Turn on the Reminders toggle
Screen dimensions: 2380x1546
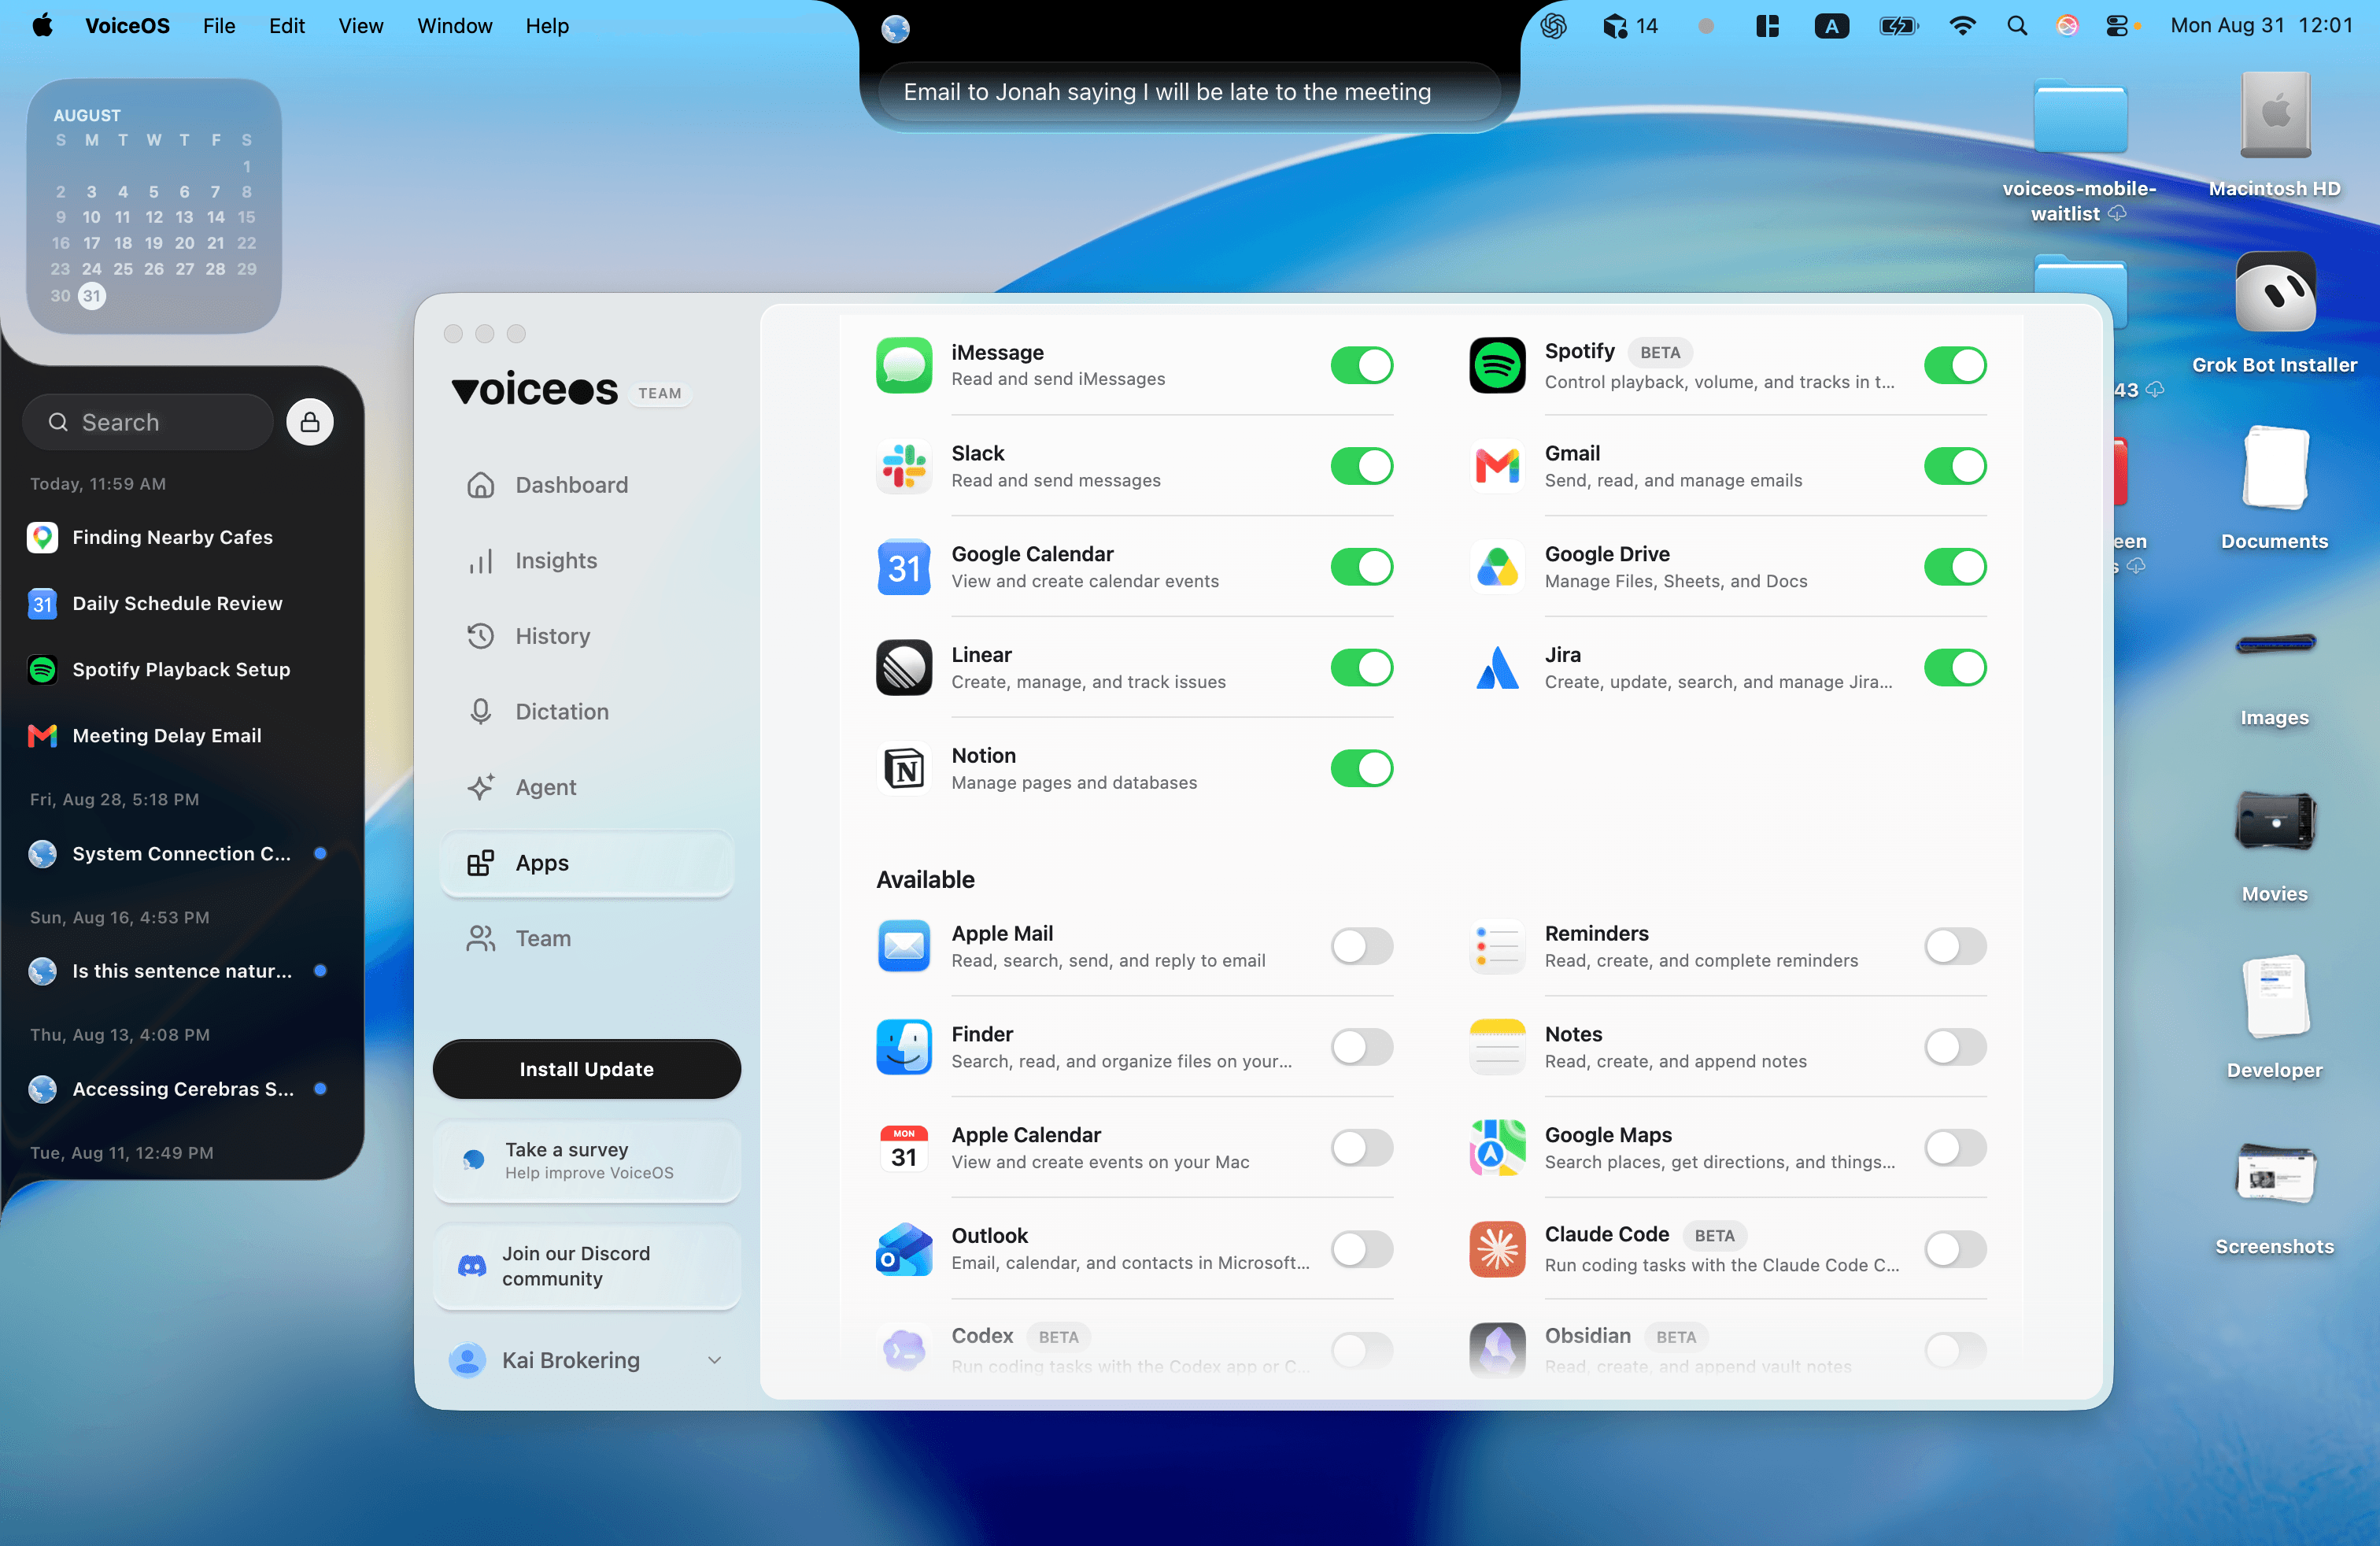point(1955,946)
